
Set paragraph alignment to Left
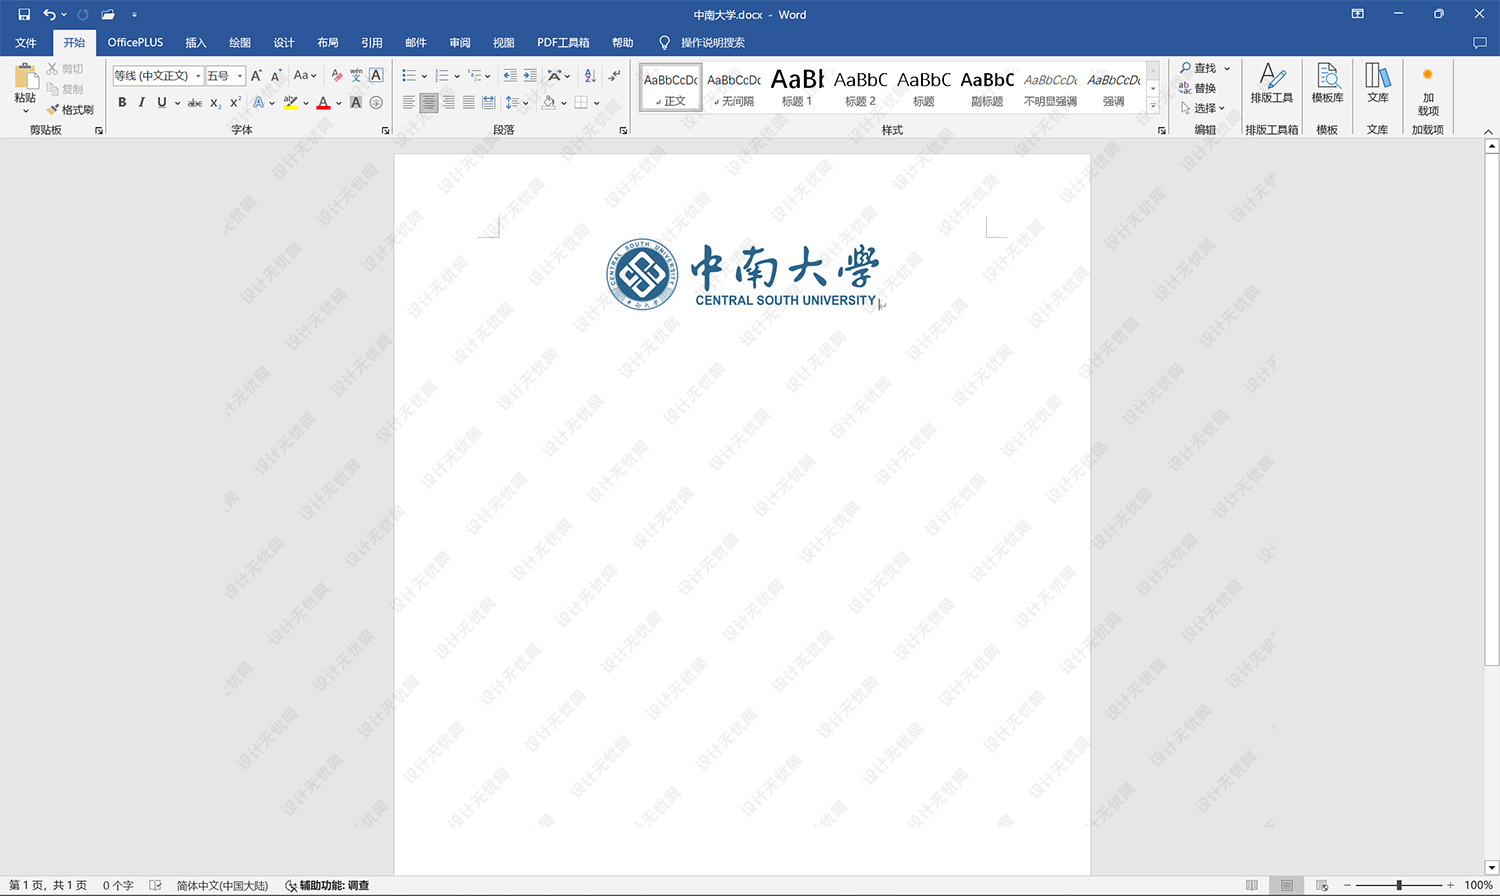click(408, 103)
